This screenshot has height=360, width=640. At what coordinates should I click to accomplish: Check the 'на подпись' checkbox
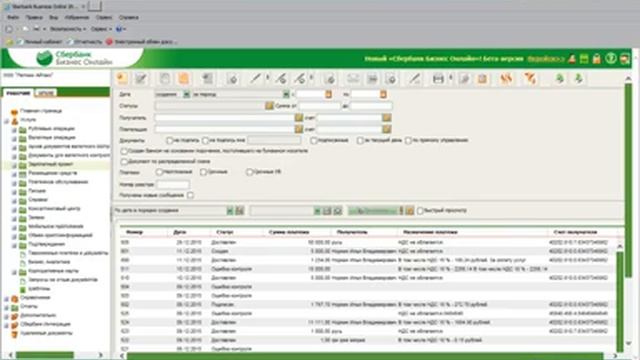point(169,140)
